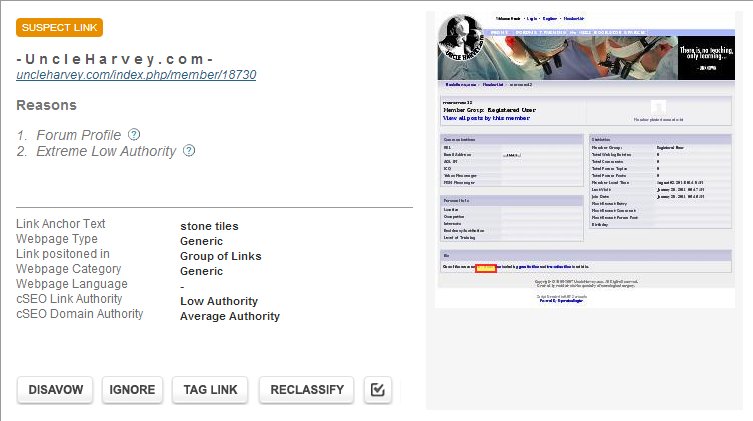753x421 pixels.
Task: Click 'View all posts by this member'
Action: coord(486,118)
